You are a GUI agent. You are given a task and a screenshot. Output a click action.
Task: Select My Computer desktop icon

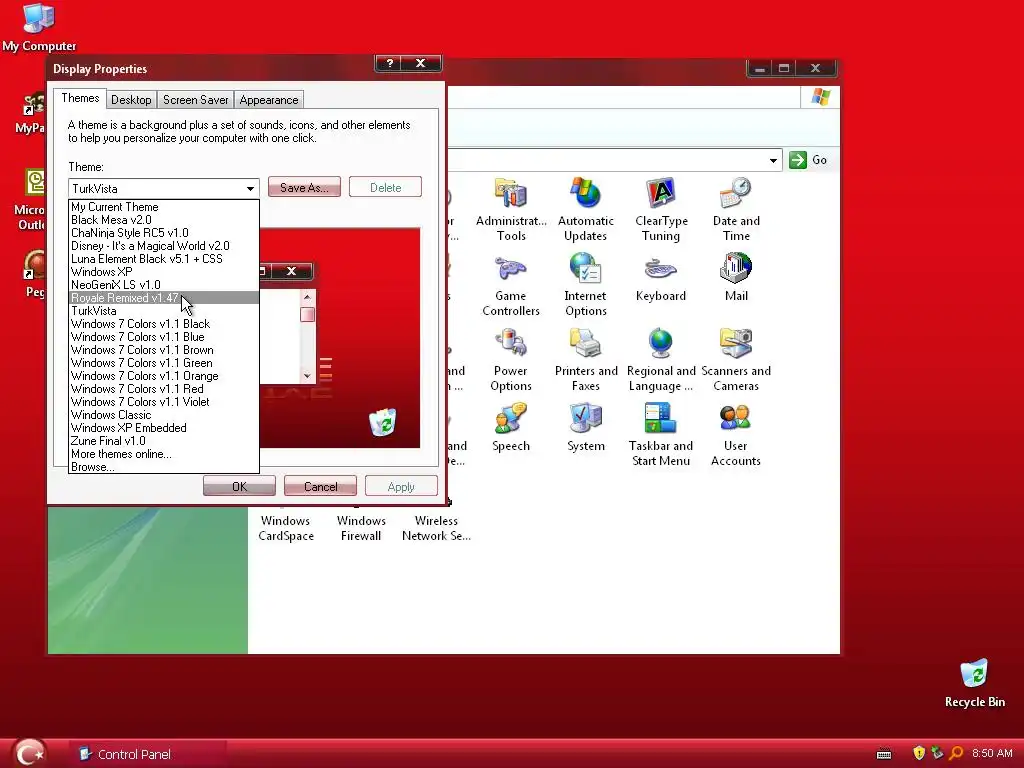[39, 27]
